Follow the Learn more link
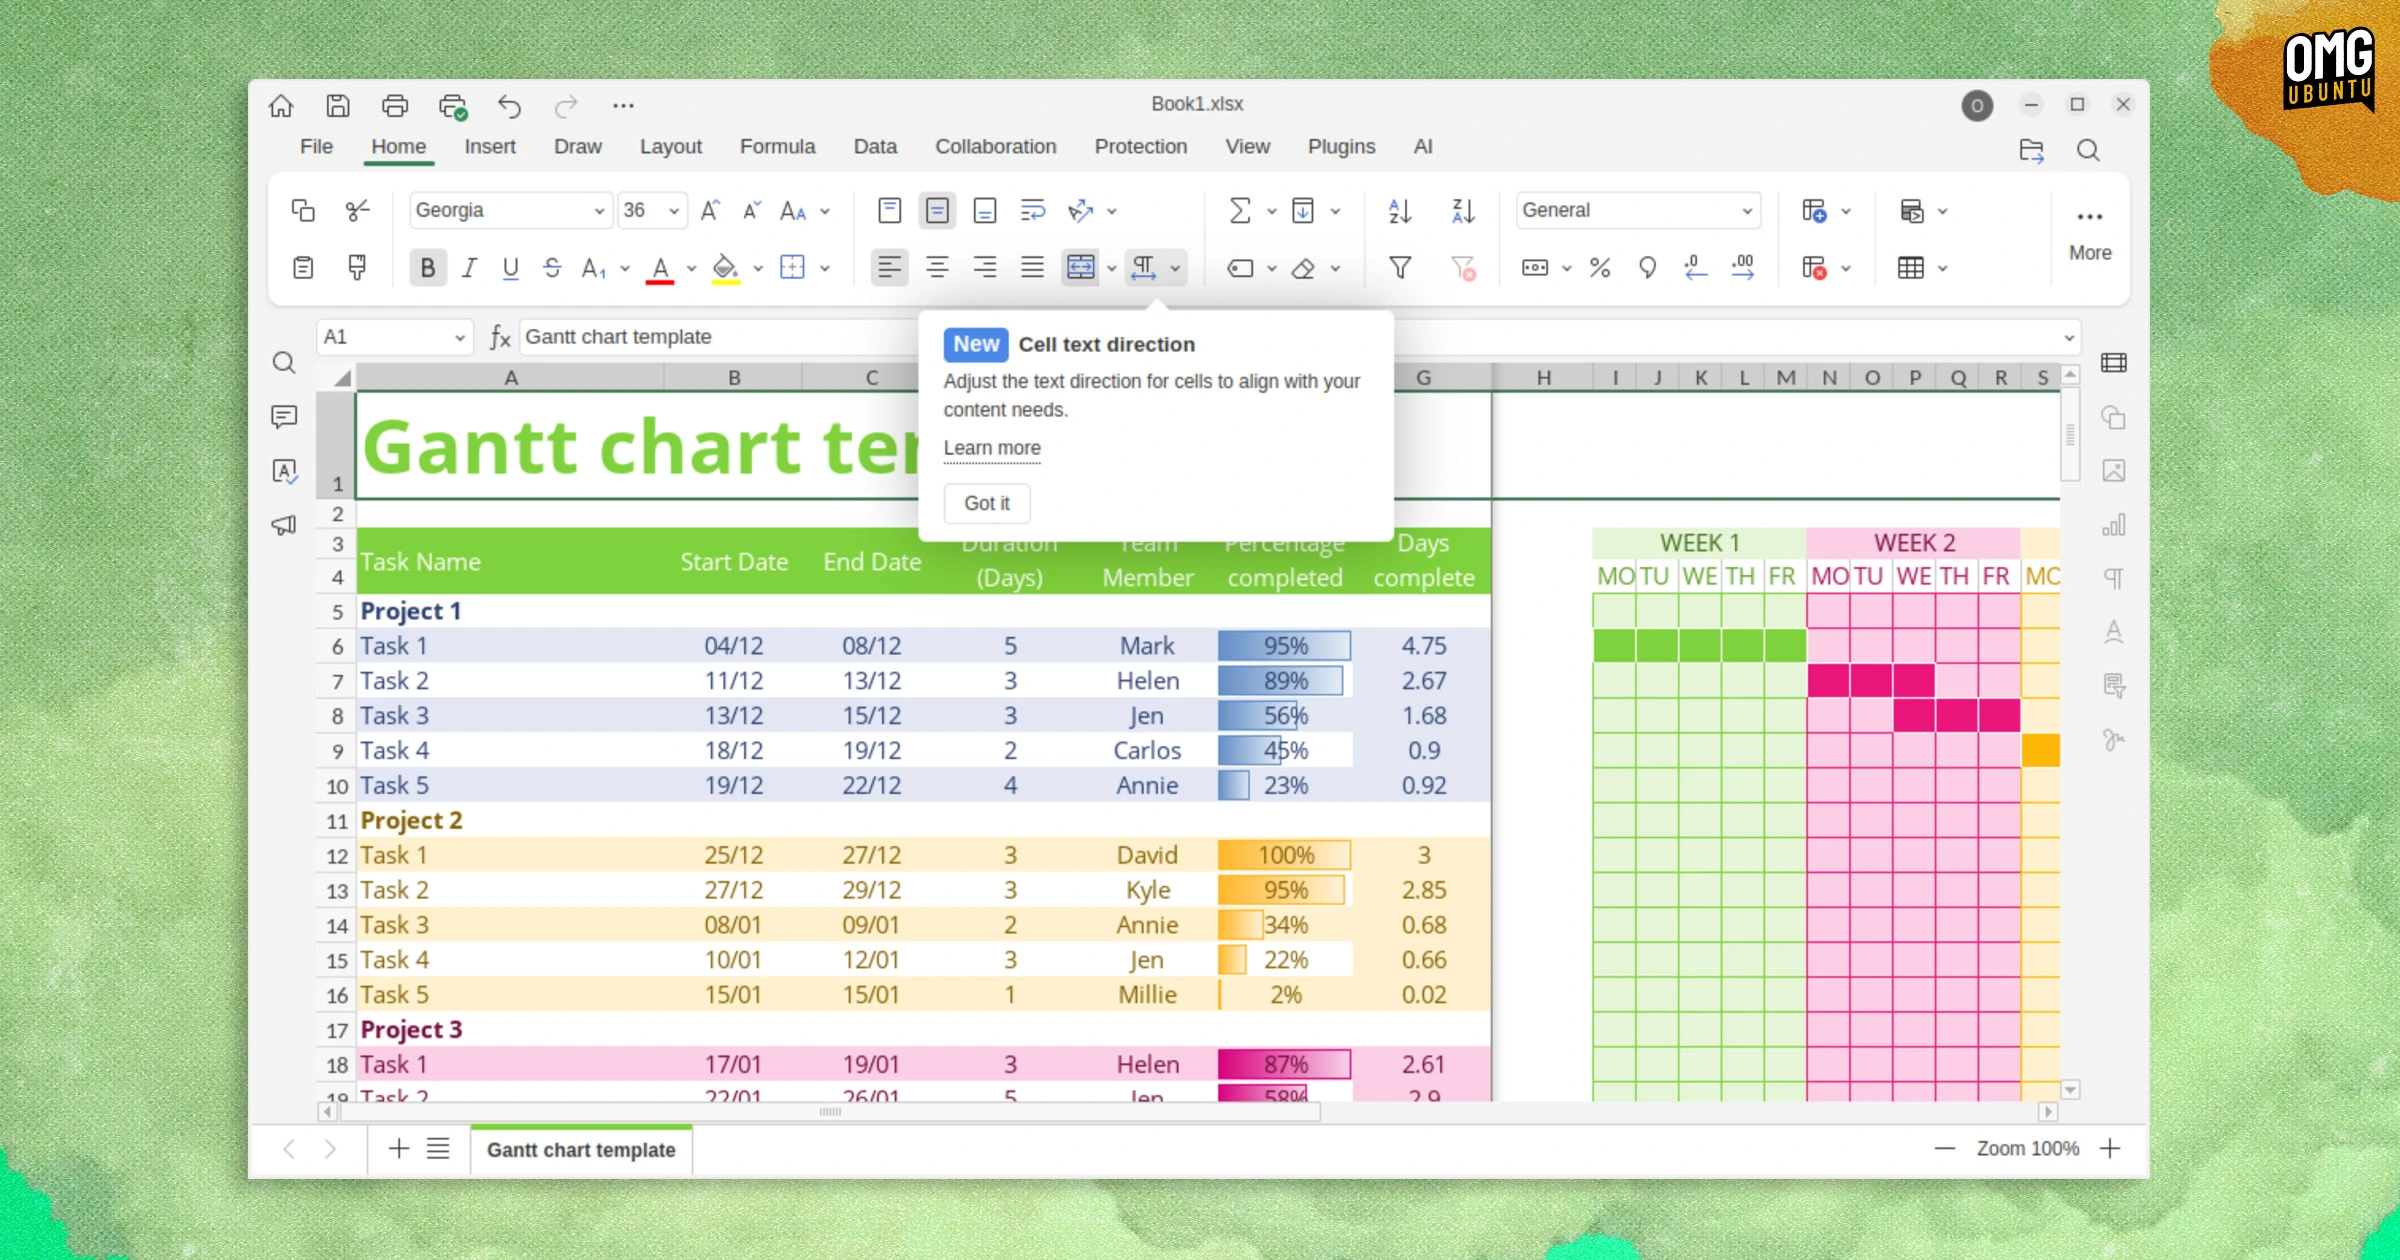The image size is (2400, 1260). [991, 448]
